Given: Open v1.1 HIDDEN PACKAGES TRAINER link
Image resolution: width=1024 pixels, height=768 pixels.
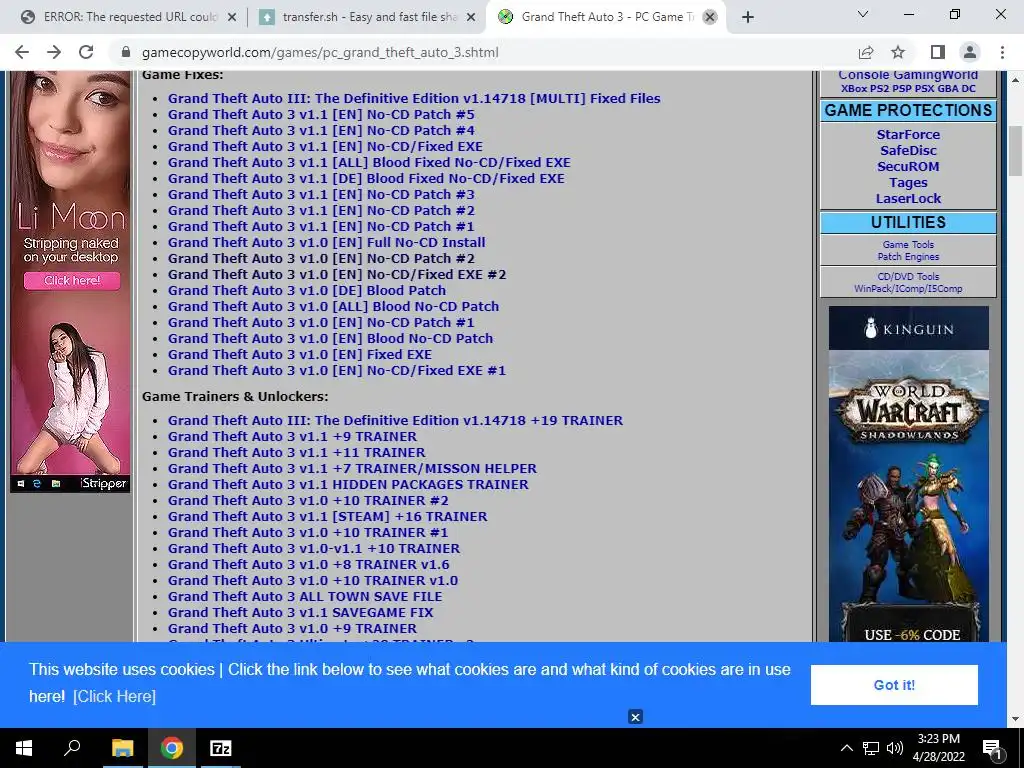Looking at the screenshot, I should click(348, 485).
